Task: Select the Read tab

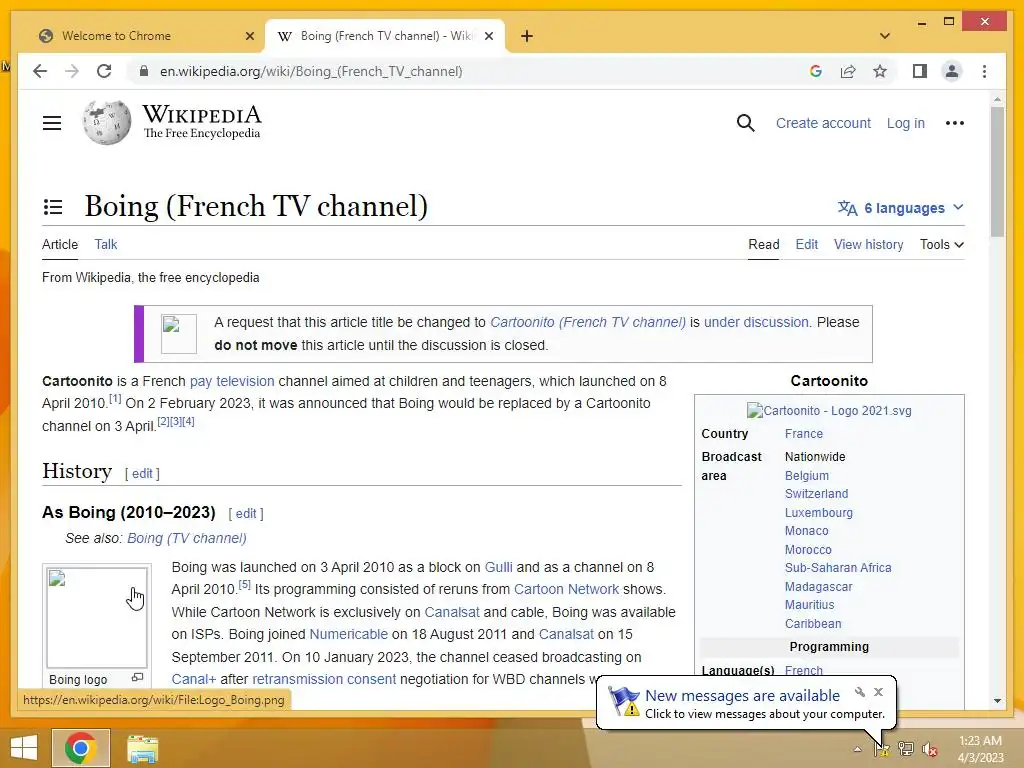Action: tap(763, 244)
